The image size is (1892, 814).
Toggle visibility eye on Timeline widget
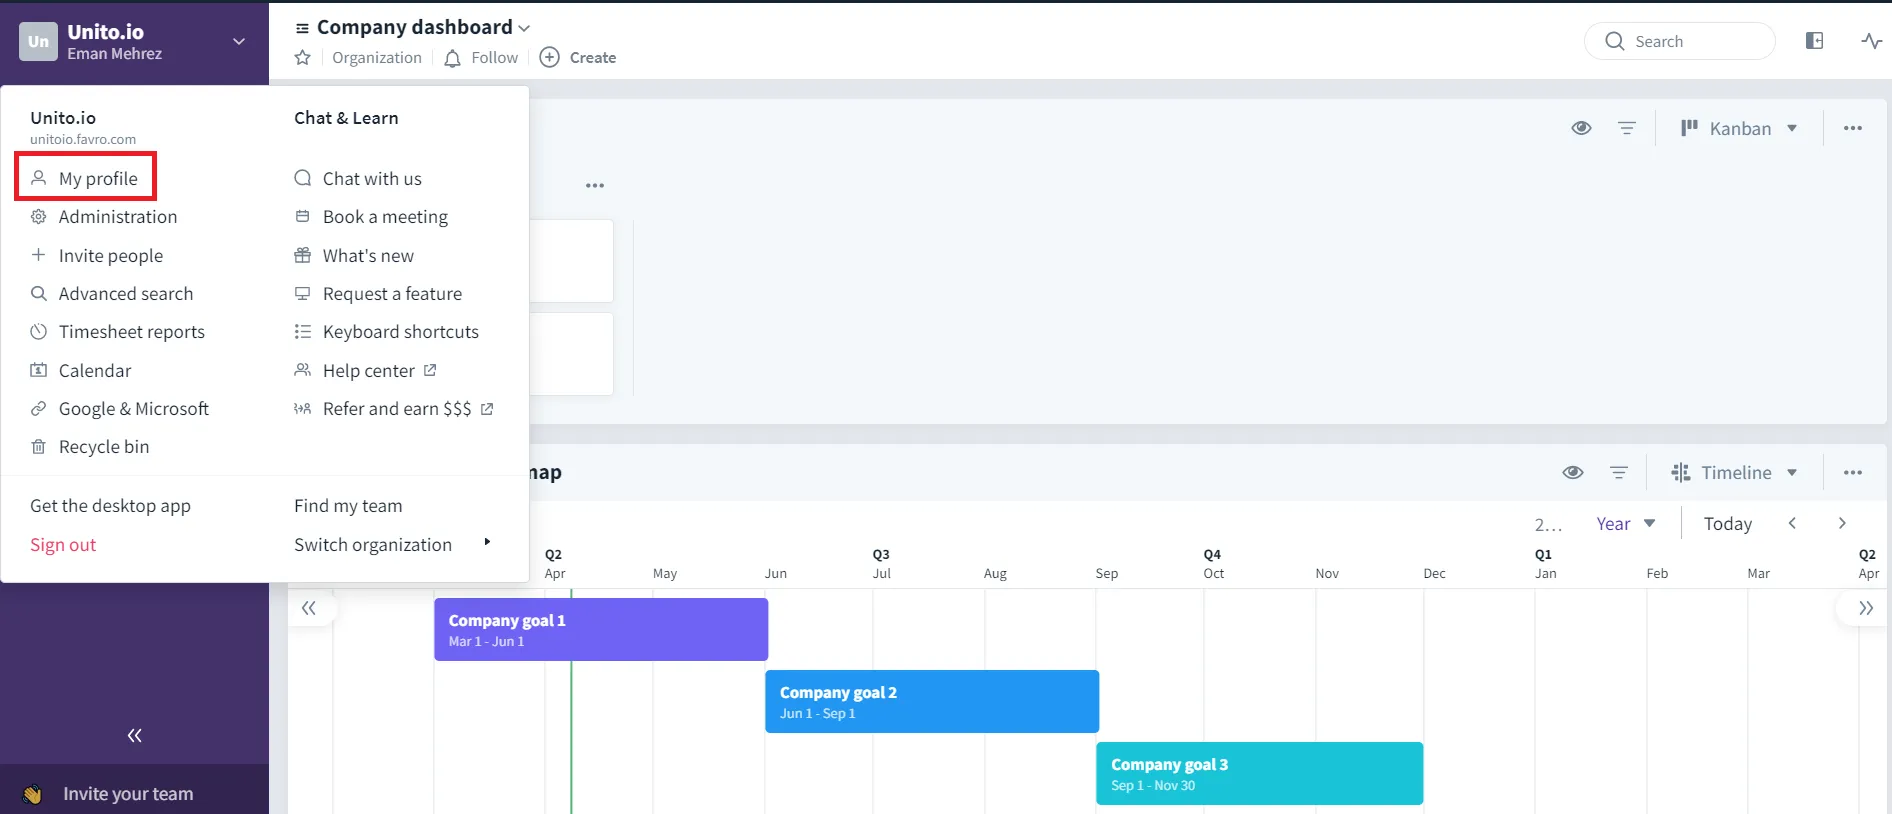point(1573,472)
